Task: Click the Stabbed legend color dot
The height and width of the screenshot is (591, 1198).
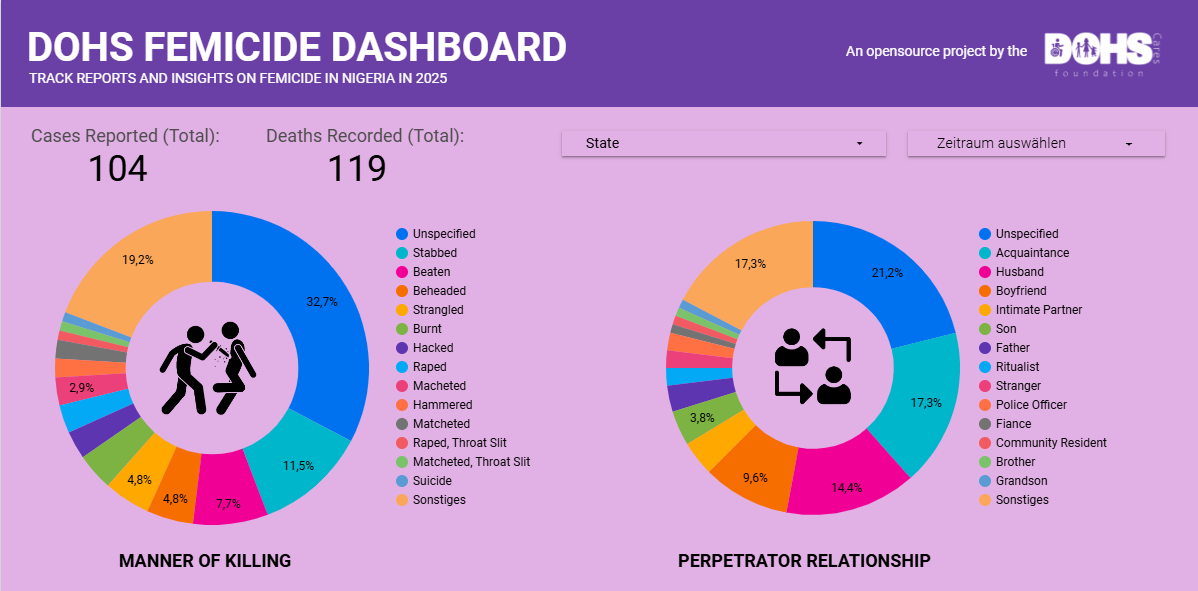Action: [x=402, y=253]
